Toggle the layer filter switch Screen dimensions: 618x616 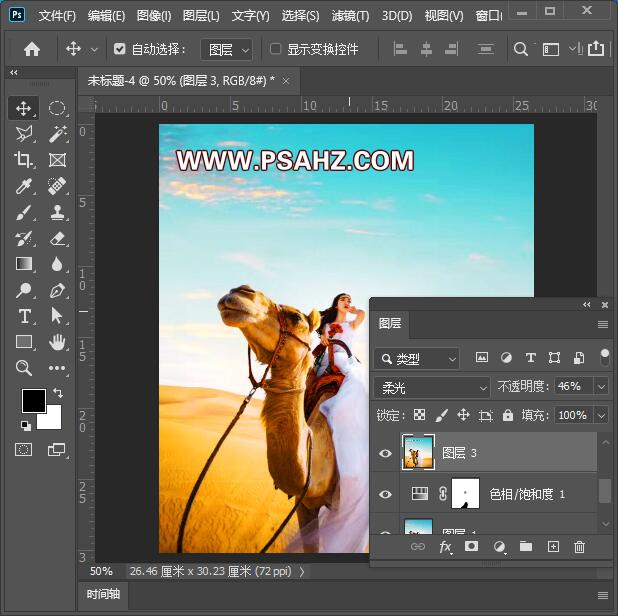coord(605,357)
